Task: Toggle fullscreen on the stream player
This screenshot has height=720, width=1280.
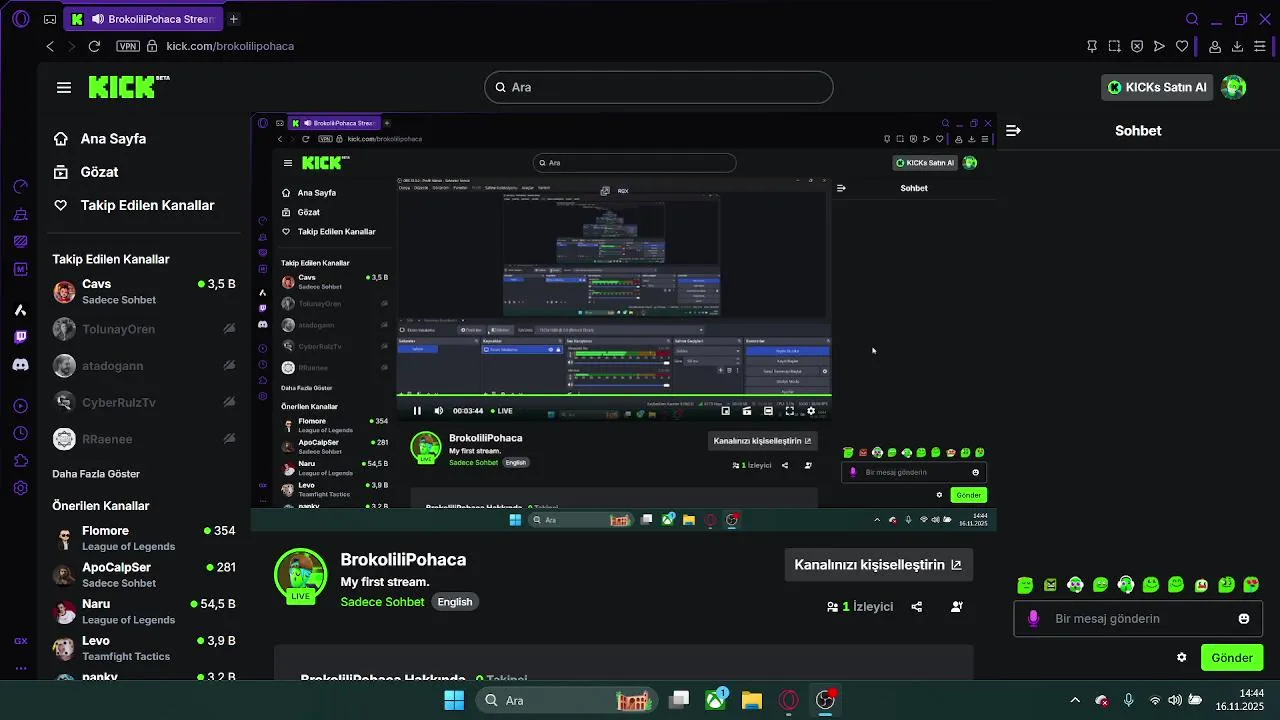Action: coord(789,410)
